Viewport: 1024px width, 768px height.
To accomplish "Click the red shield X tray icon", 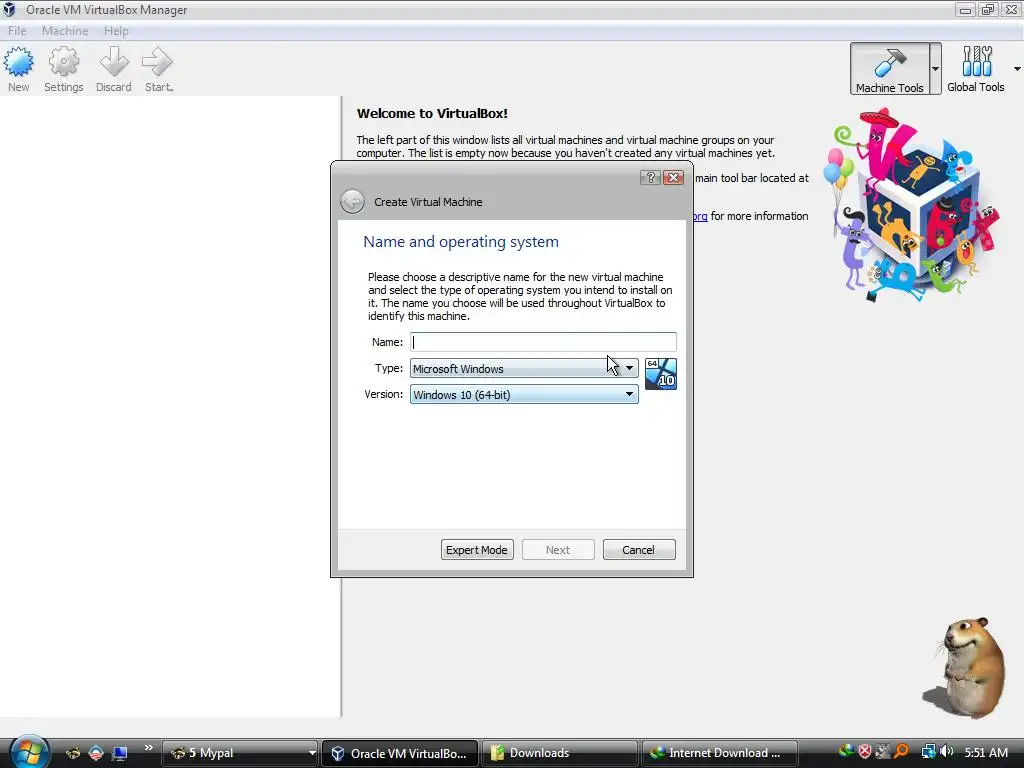I will coord(865,752).
